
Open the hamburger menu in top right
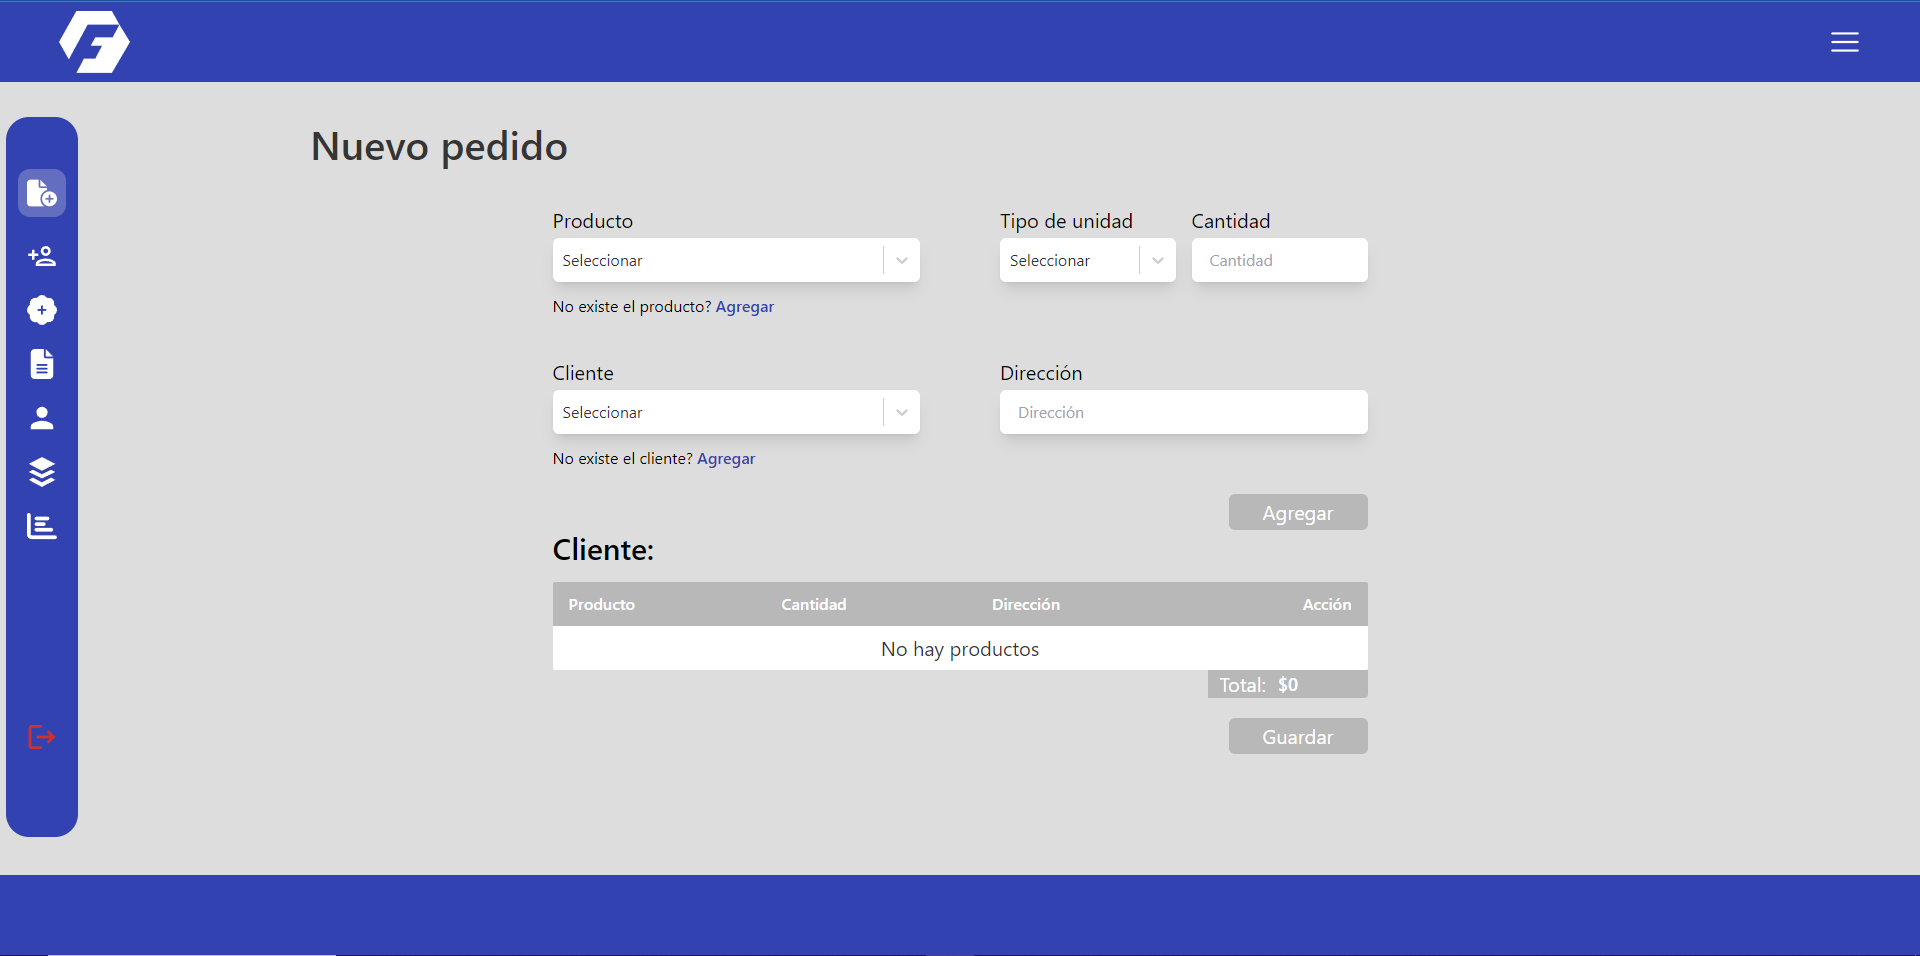coord(1844,42)
